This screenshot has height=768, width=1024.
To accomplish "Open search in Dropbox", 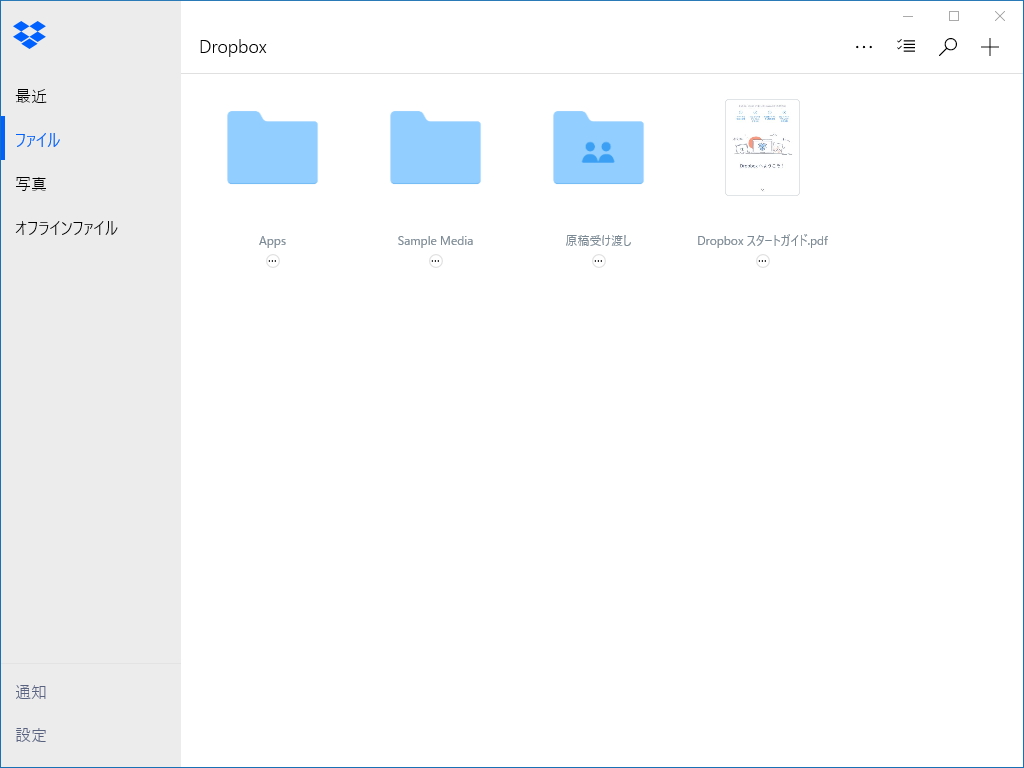I will 947,46.
